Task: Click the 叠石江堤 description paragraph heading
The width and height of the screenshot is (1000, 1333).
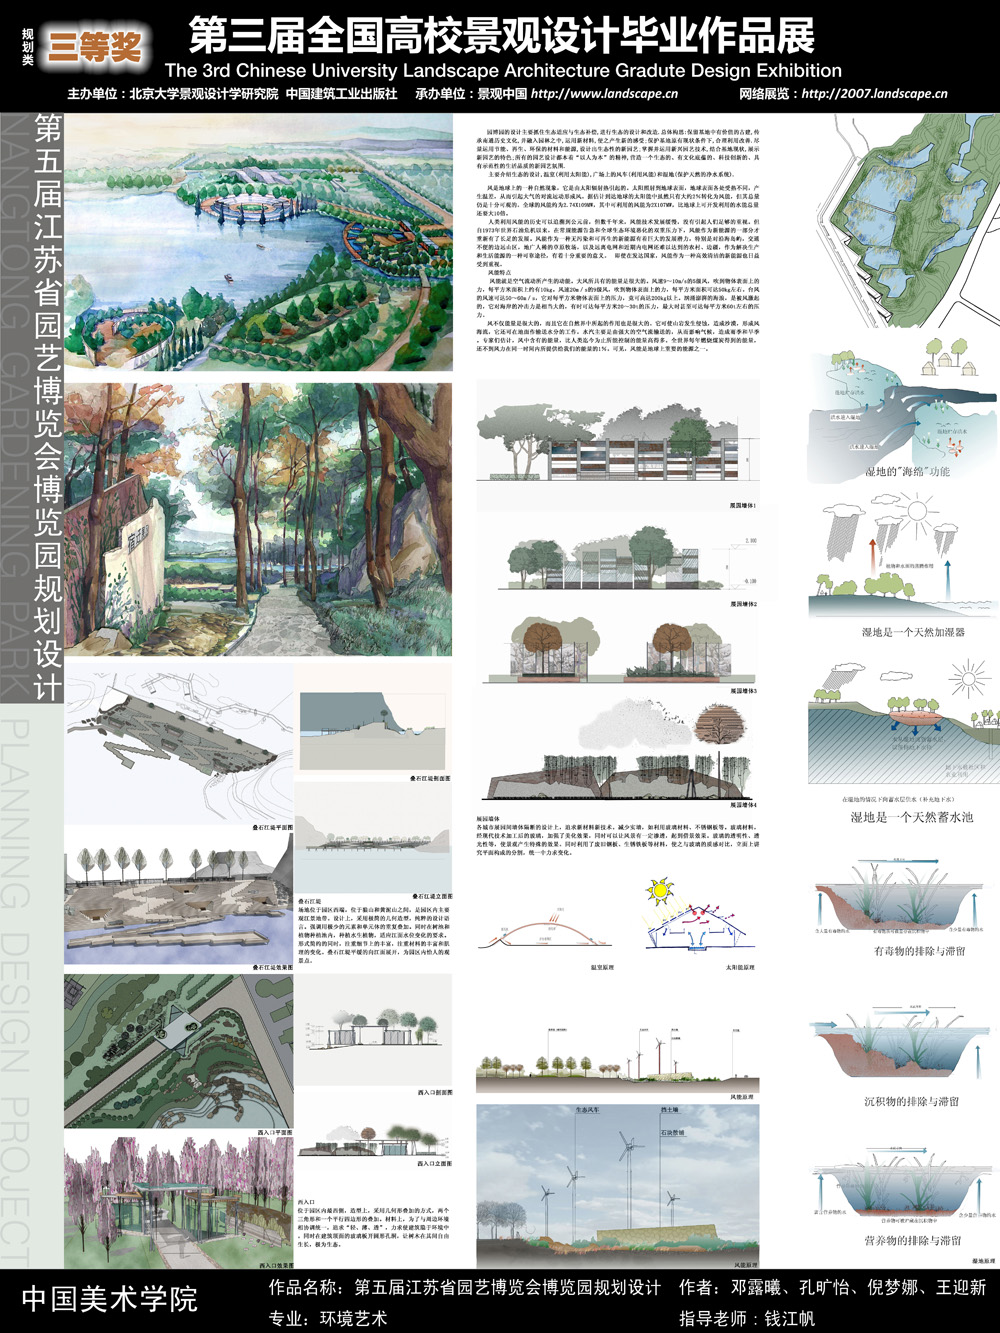Action: [309, 900]
